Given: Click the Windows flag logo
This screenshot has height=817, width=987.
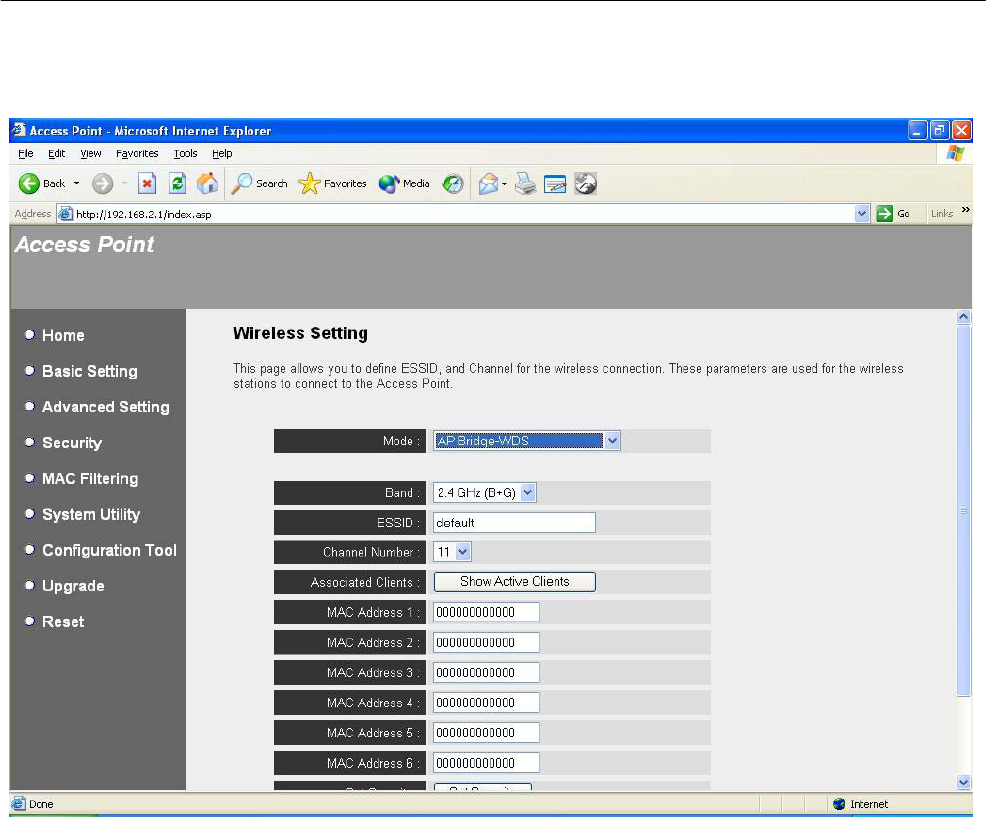Looking at the screenshot, I should (x=955, y=154).
